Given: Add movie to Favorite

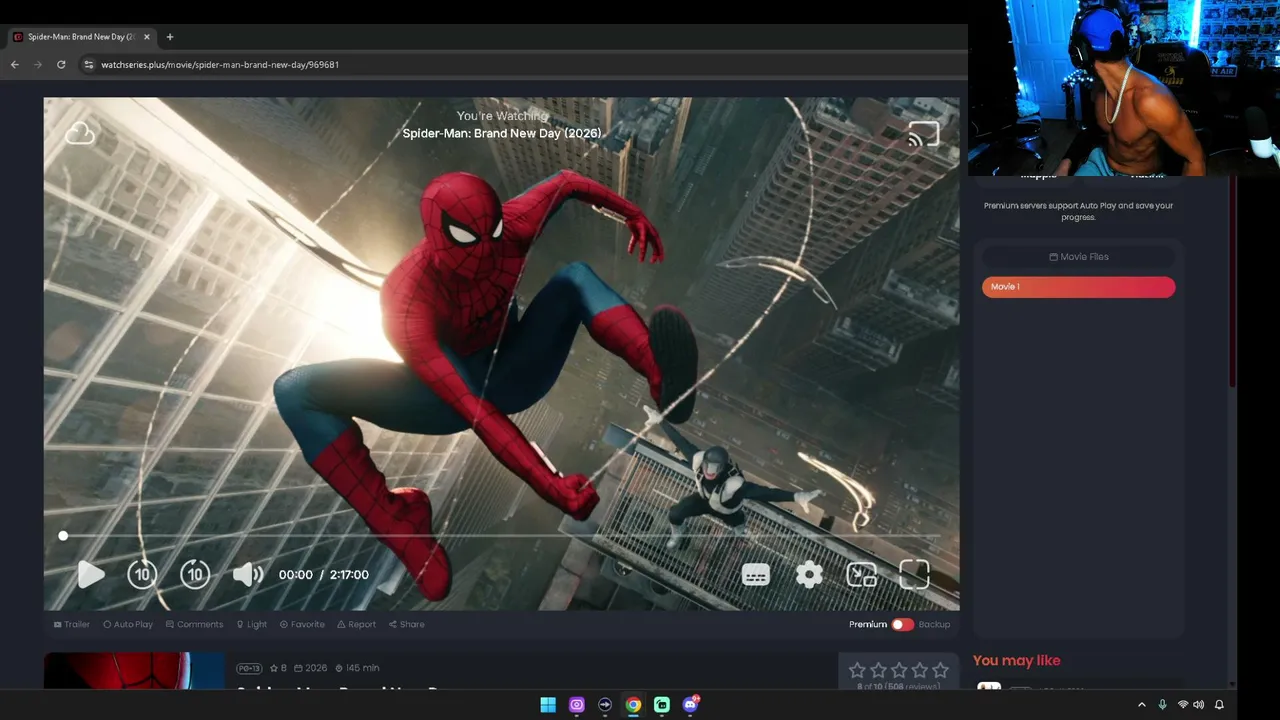Looking at the screenshot, I should click(x=302, y=624).
